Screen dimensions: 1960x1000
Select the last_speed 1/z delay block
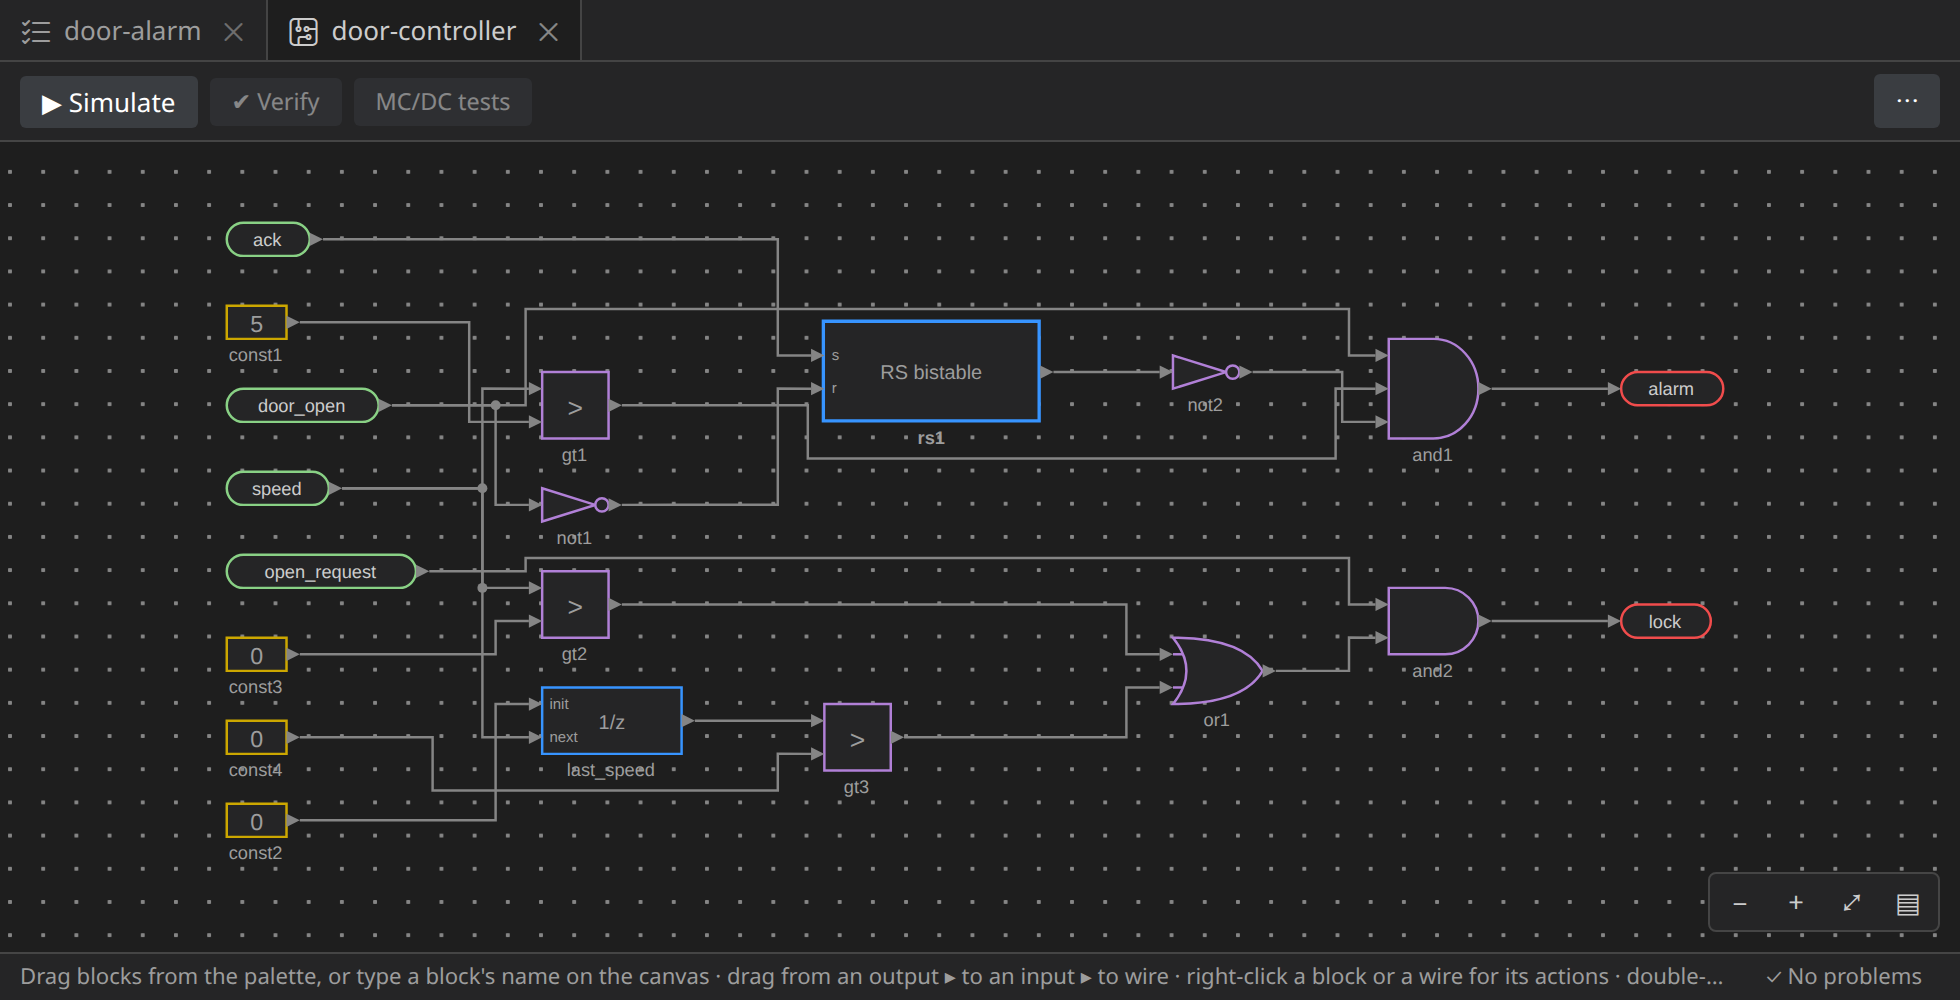click(x=612, y=721)
